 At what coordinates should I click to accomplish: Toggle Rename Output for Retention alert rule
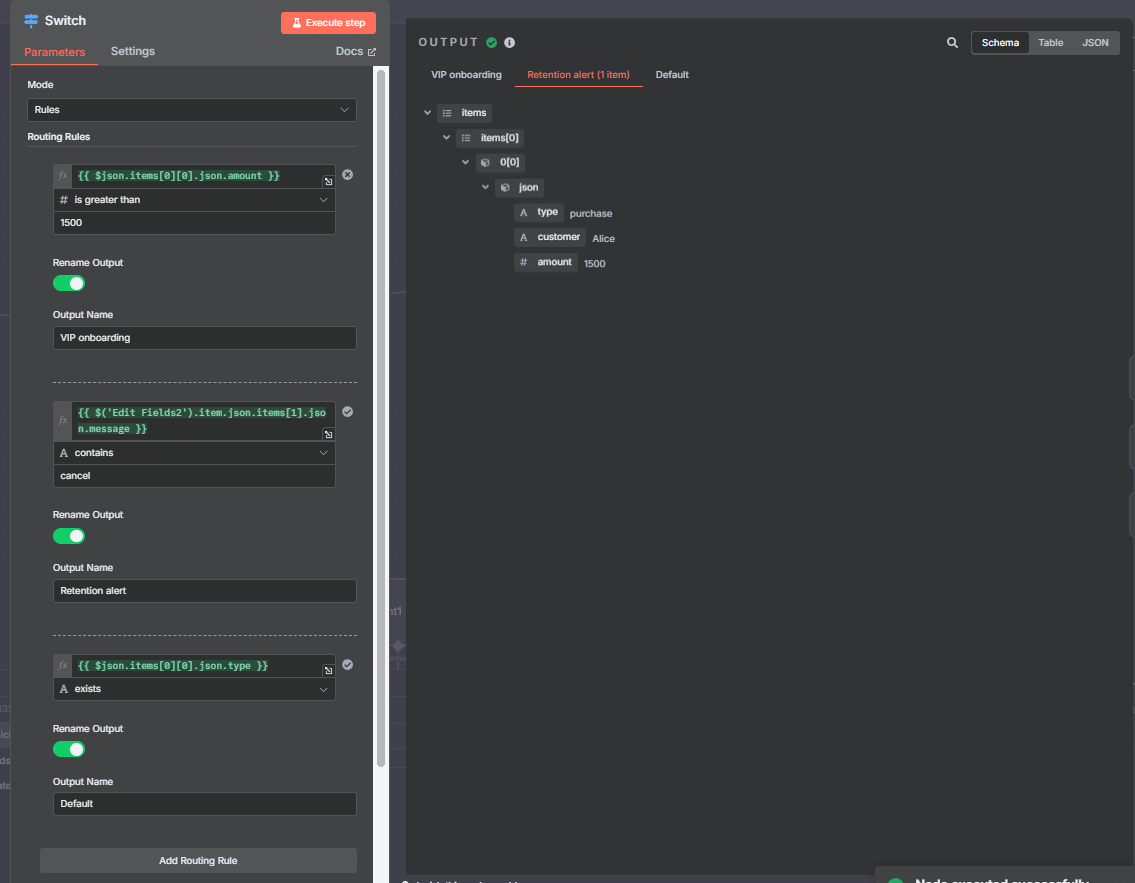click(69, 536)
